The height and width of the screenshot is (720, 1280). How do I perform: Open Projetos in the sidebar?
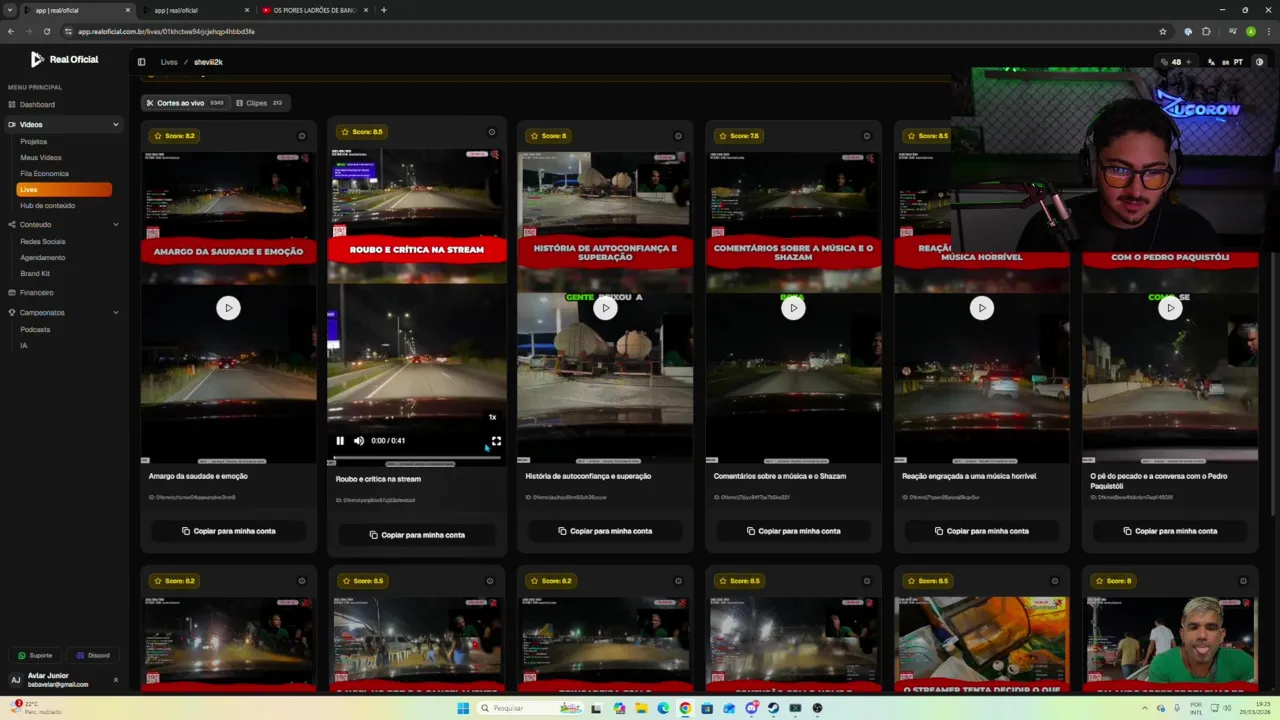(x=34, y=142)
